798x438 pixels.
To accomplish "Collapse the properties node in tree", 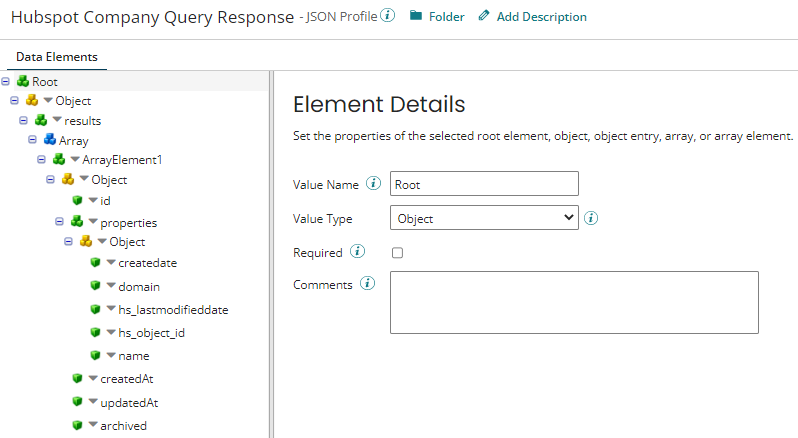I will click(59, 222).
